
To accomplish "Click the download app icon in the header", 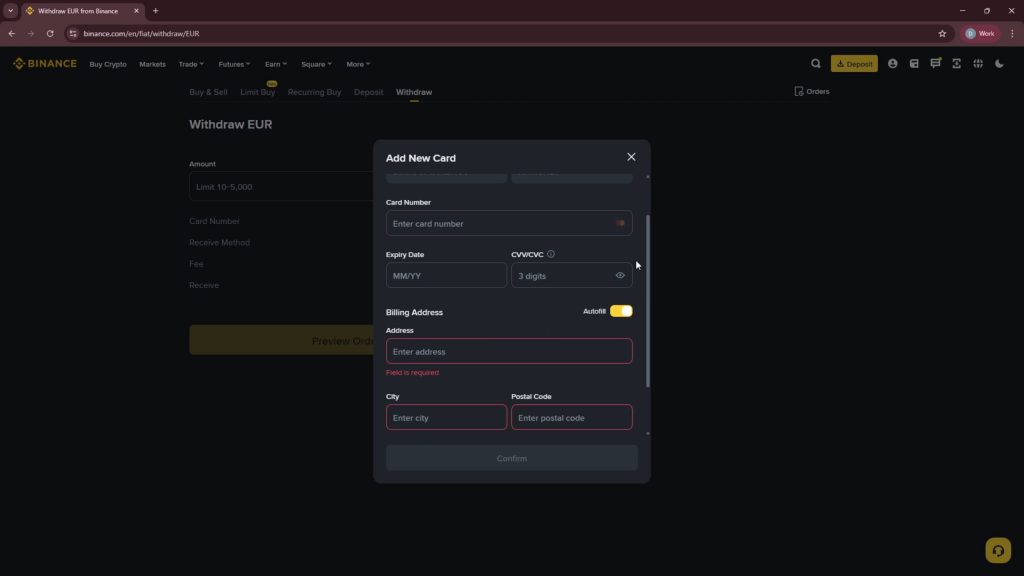I will (x=956, y=63).
